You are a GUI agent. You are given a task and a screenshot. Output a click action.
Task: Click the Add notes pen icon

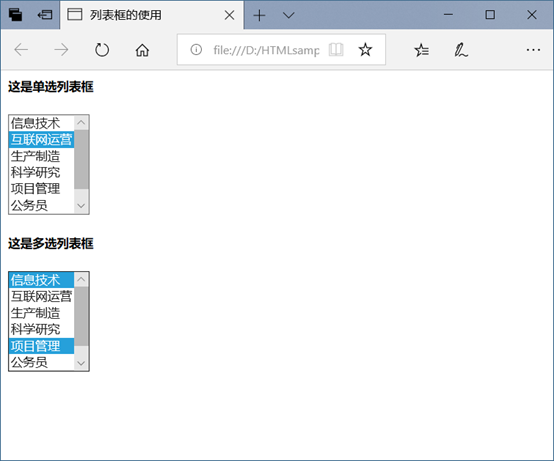(461, 50)
